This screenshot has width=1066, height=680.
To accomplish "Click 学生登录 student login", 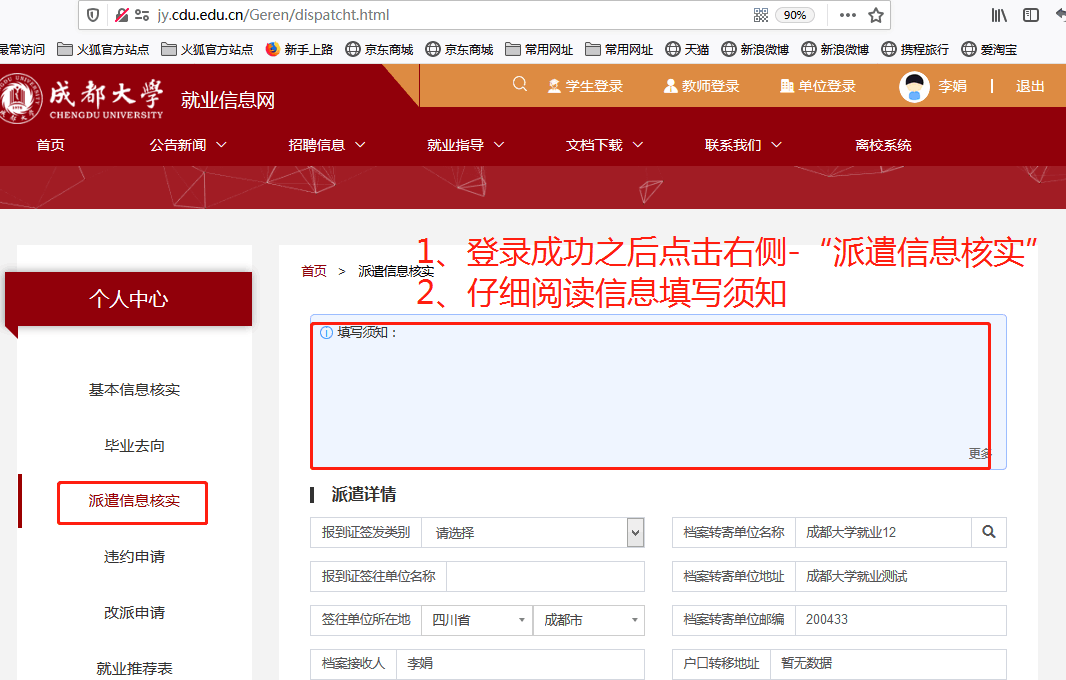I will tap(585, 86).
